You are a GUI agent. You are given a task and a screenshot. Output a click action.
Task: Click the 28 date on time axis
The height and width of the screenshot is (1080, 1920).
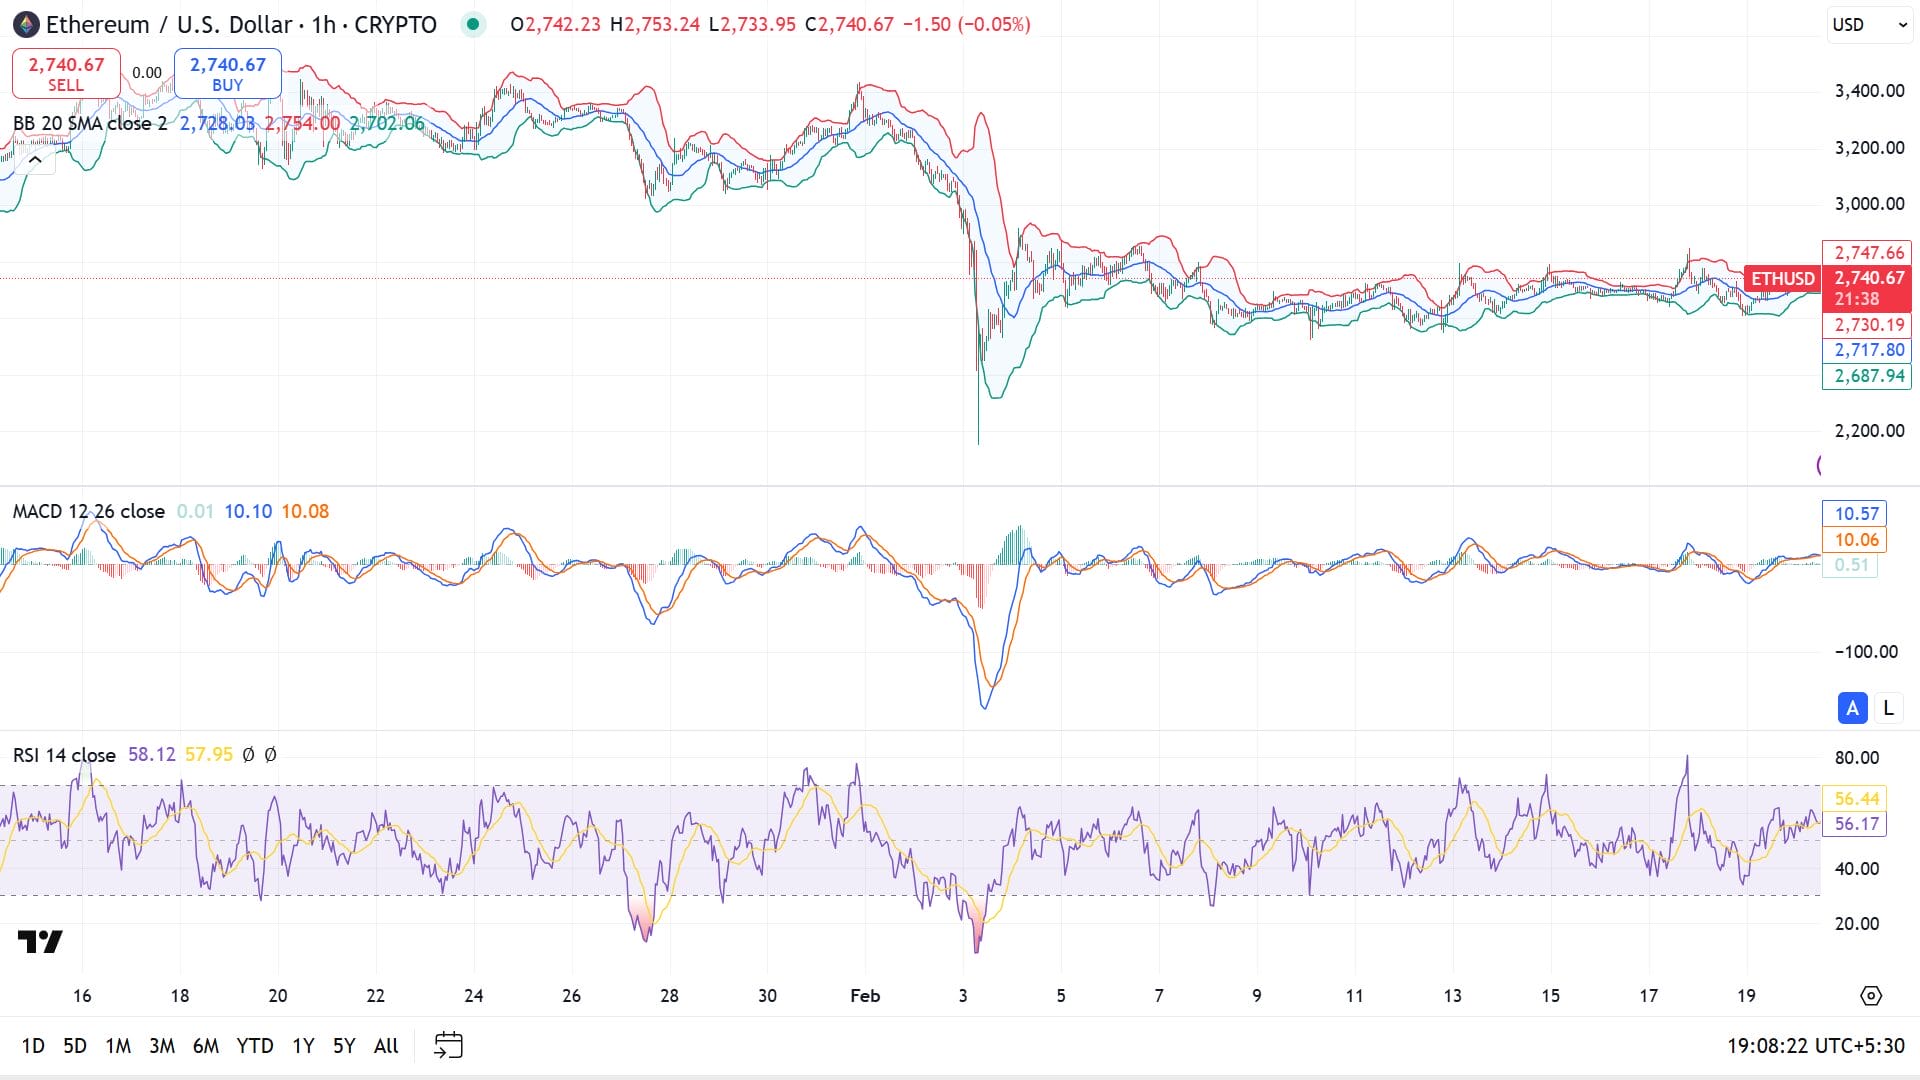[x=669, y=996]
